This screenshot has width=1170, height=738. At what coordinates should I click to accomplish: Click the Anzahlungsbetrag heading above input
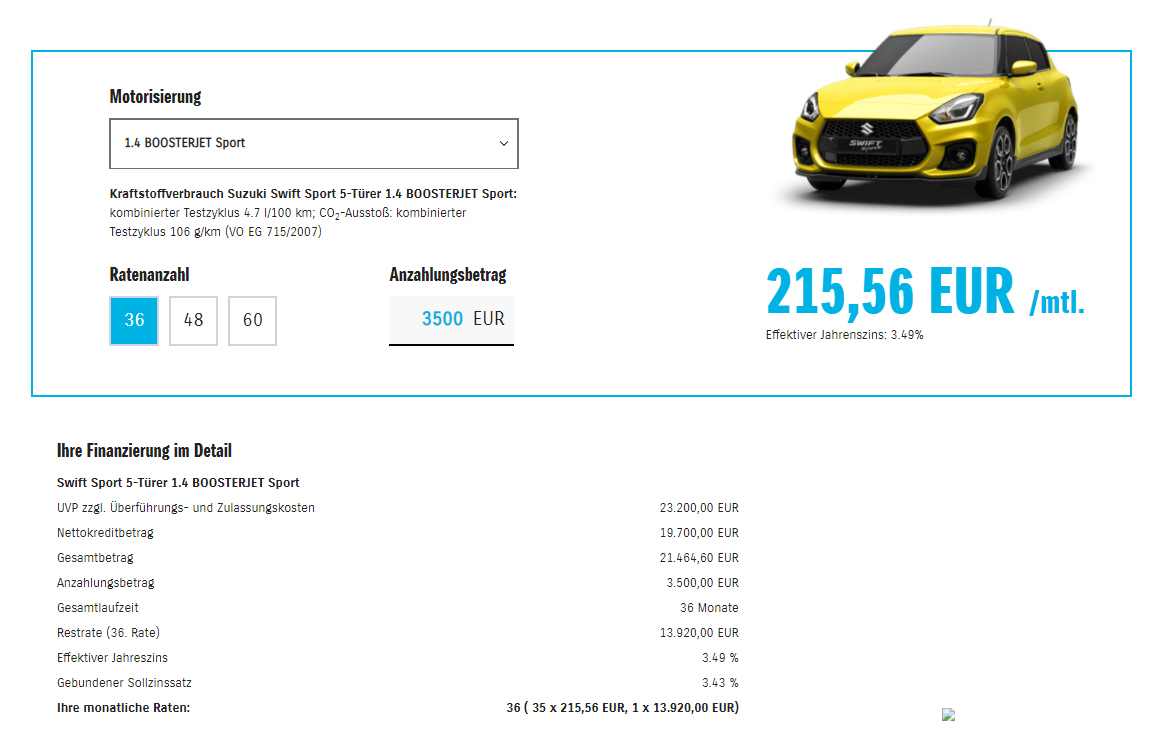[x=448, y=275]
